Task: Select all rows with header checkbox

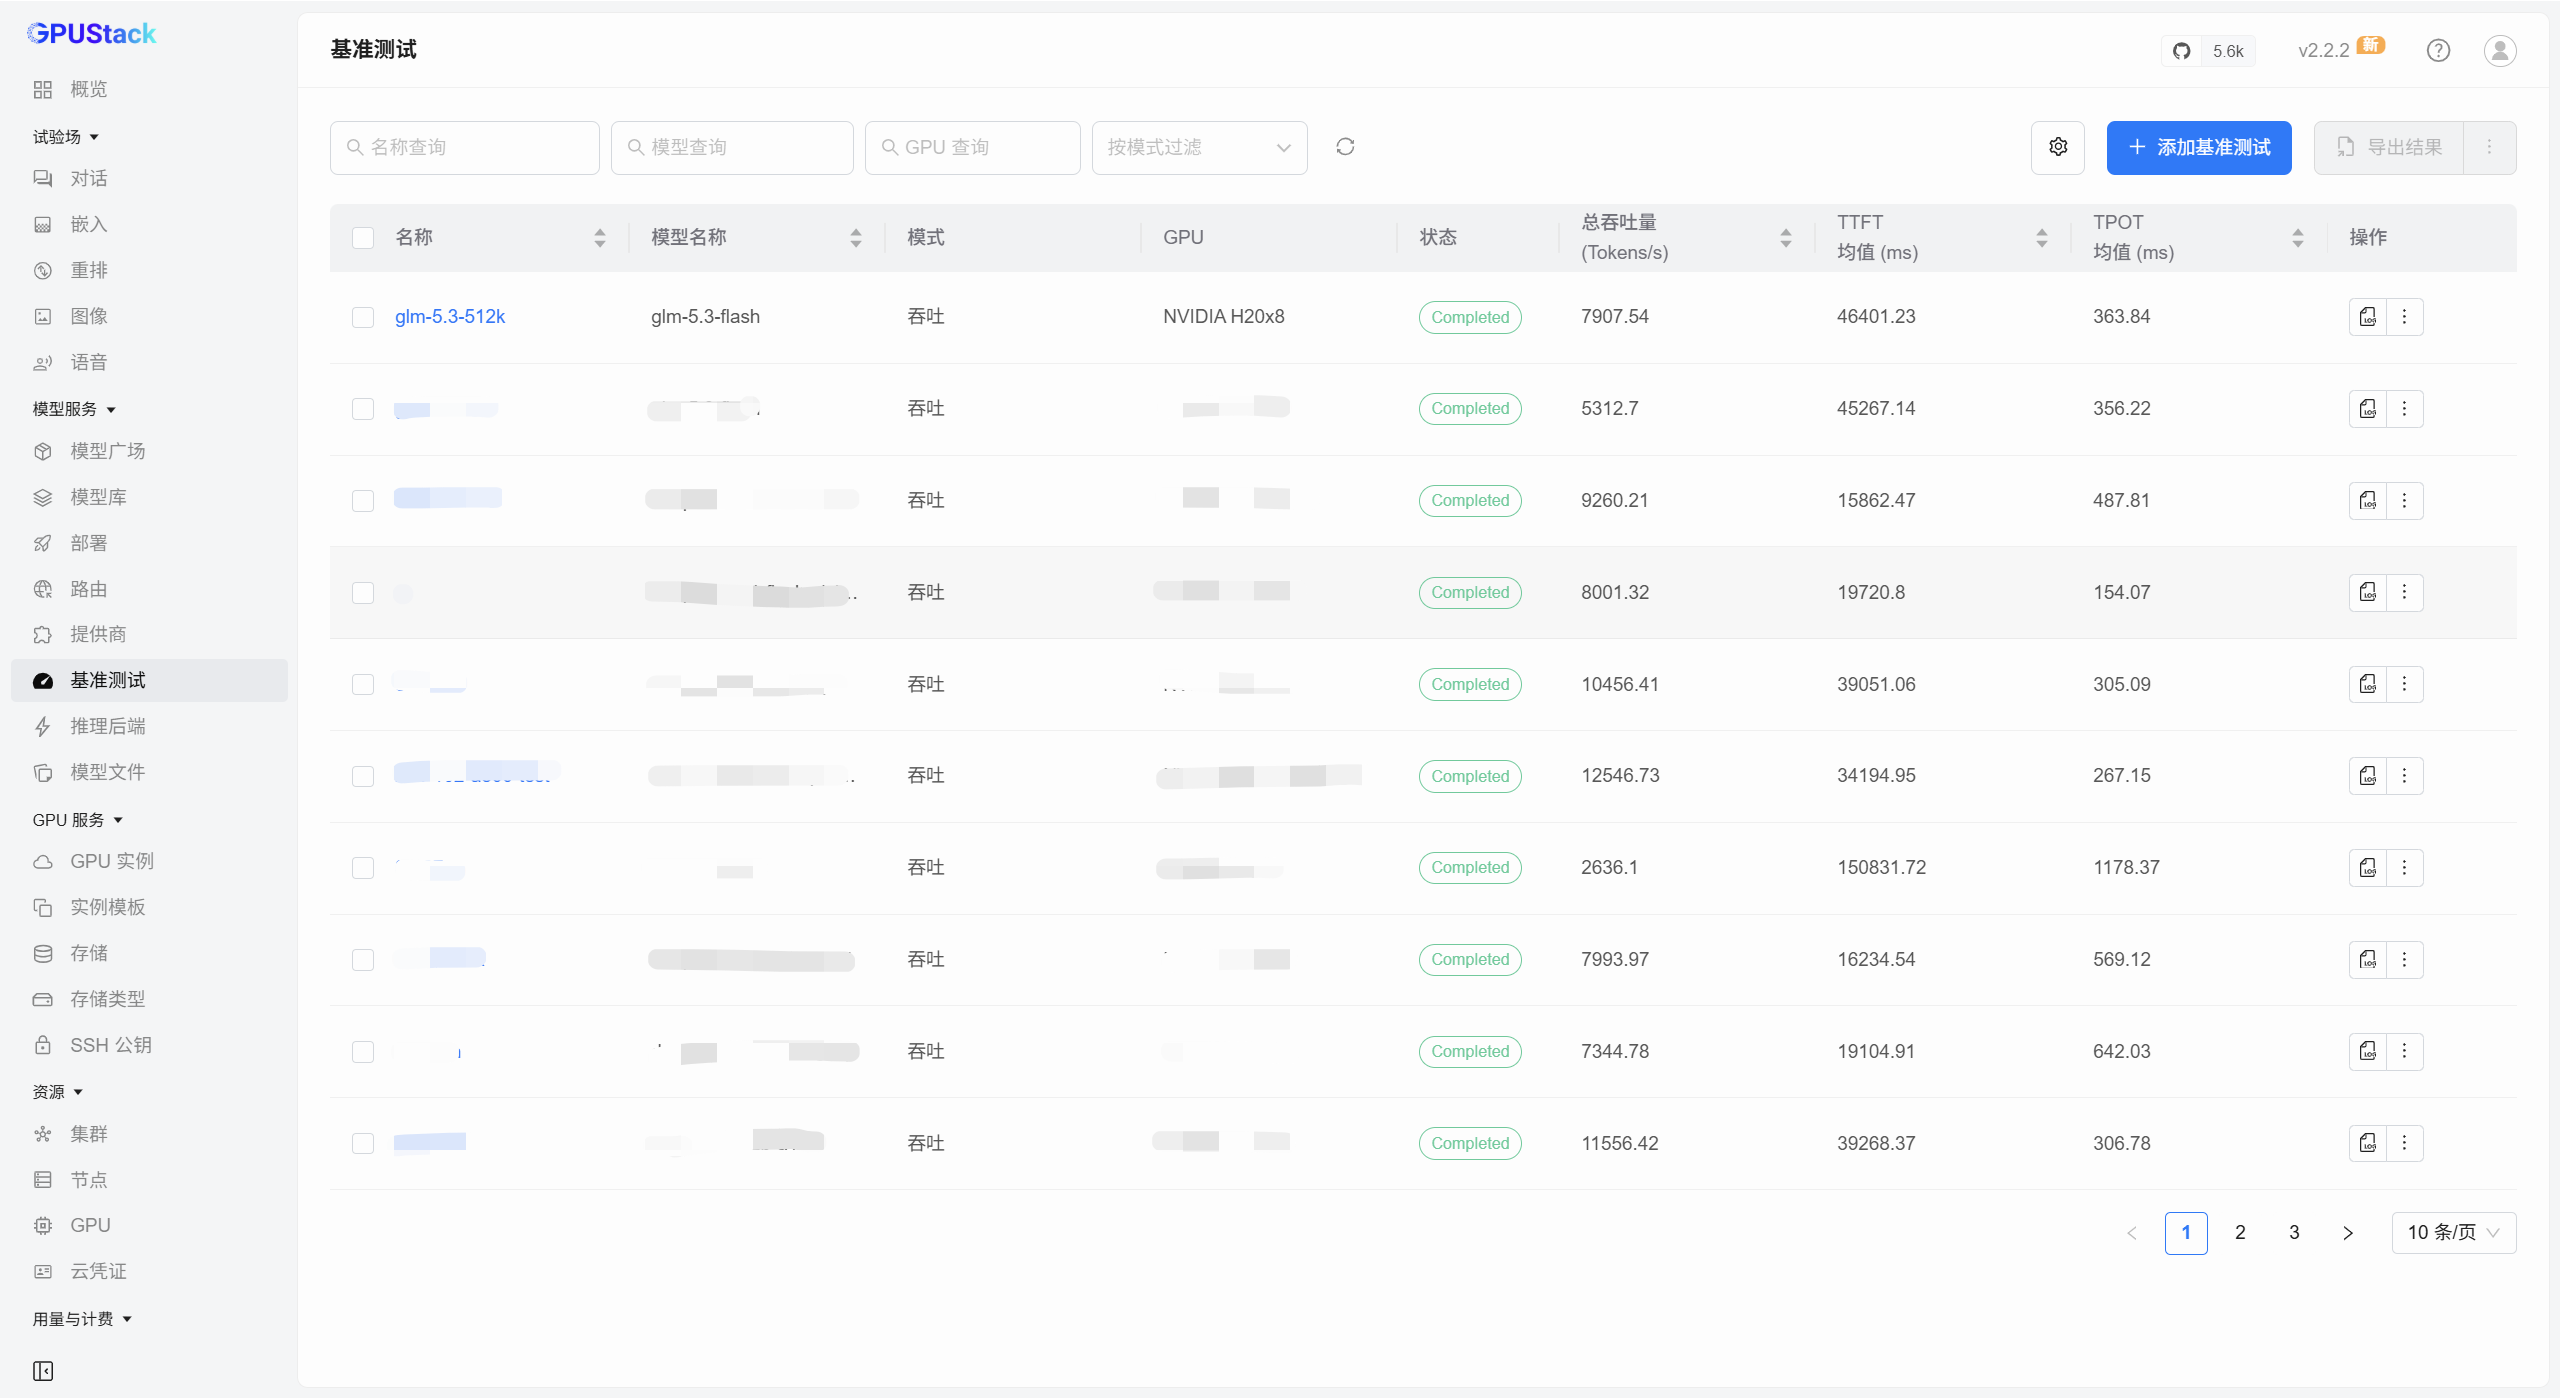Action: [x=363, y=238]
